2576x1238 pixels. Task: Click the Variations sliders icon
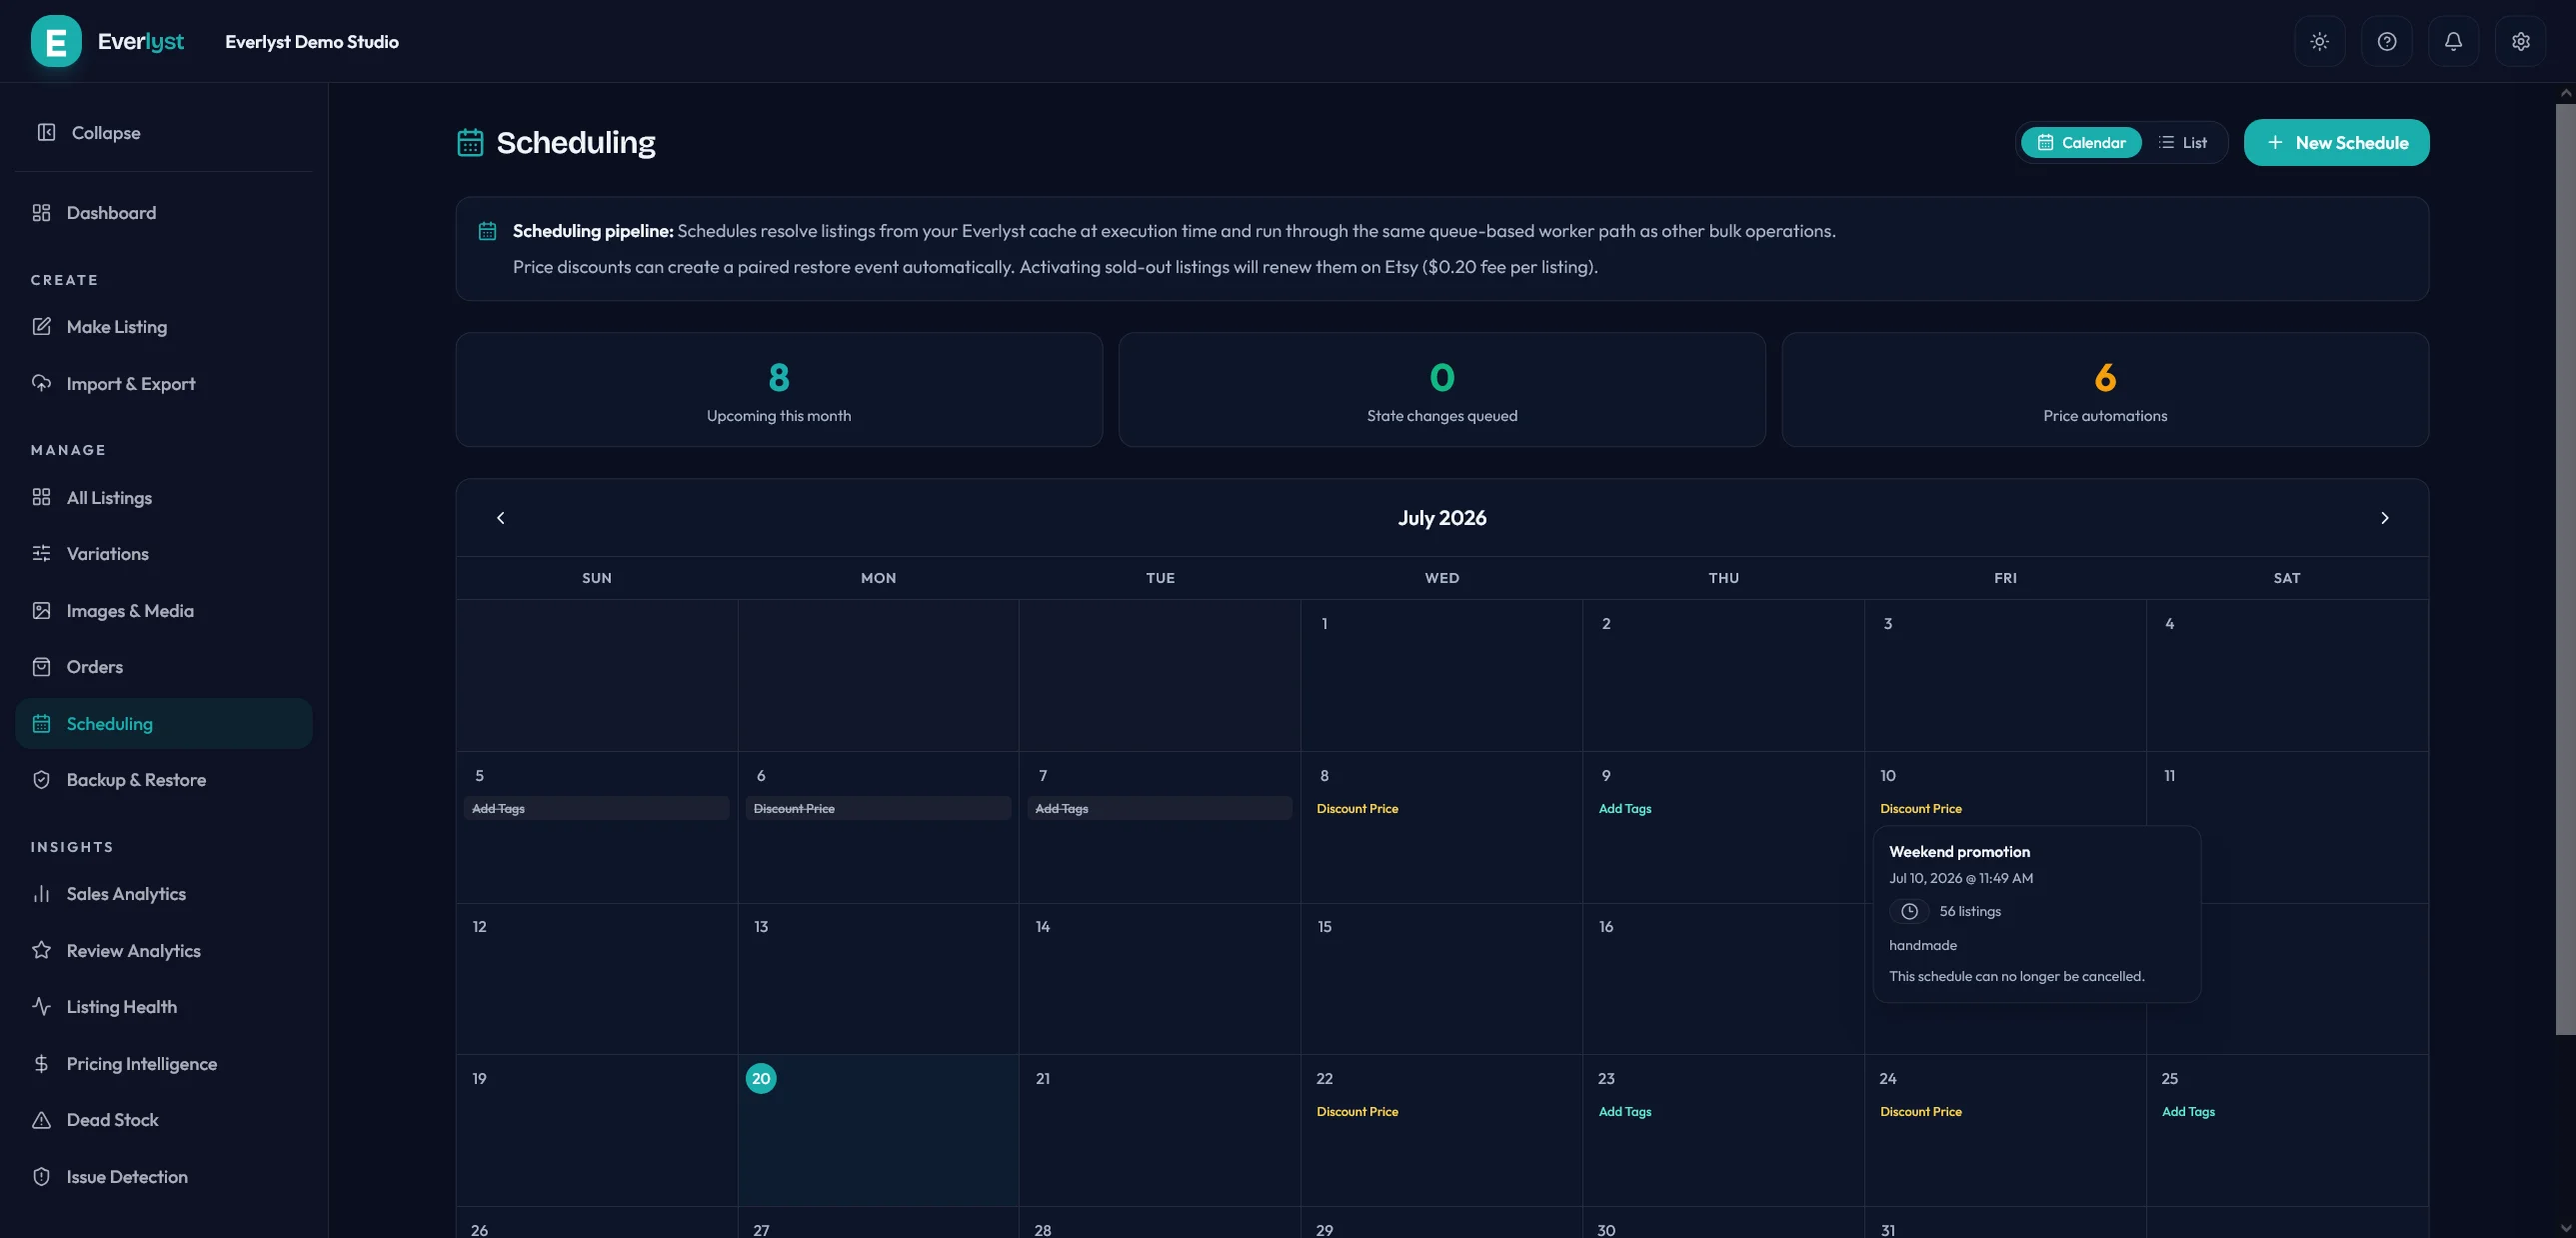click(41, 553)
